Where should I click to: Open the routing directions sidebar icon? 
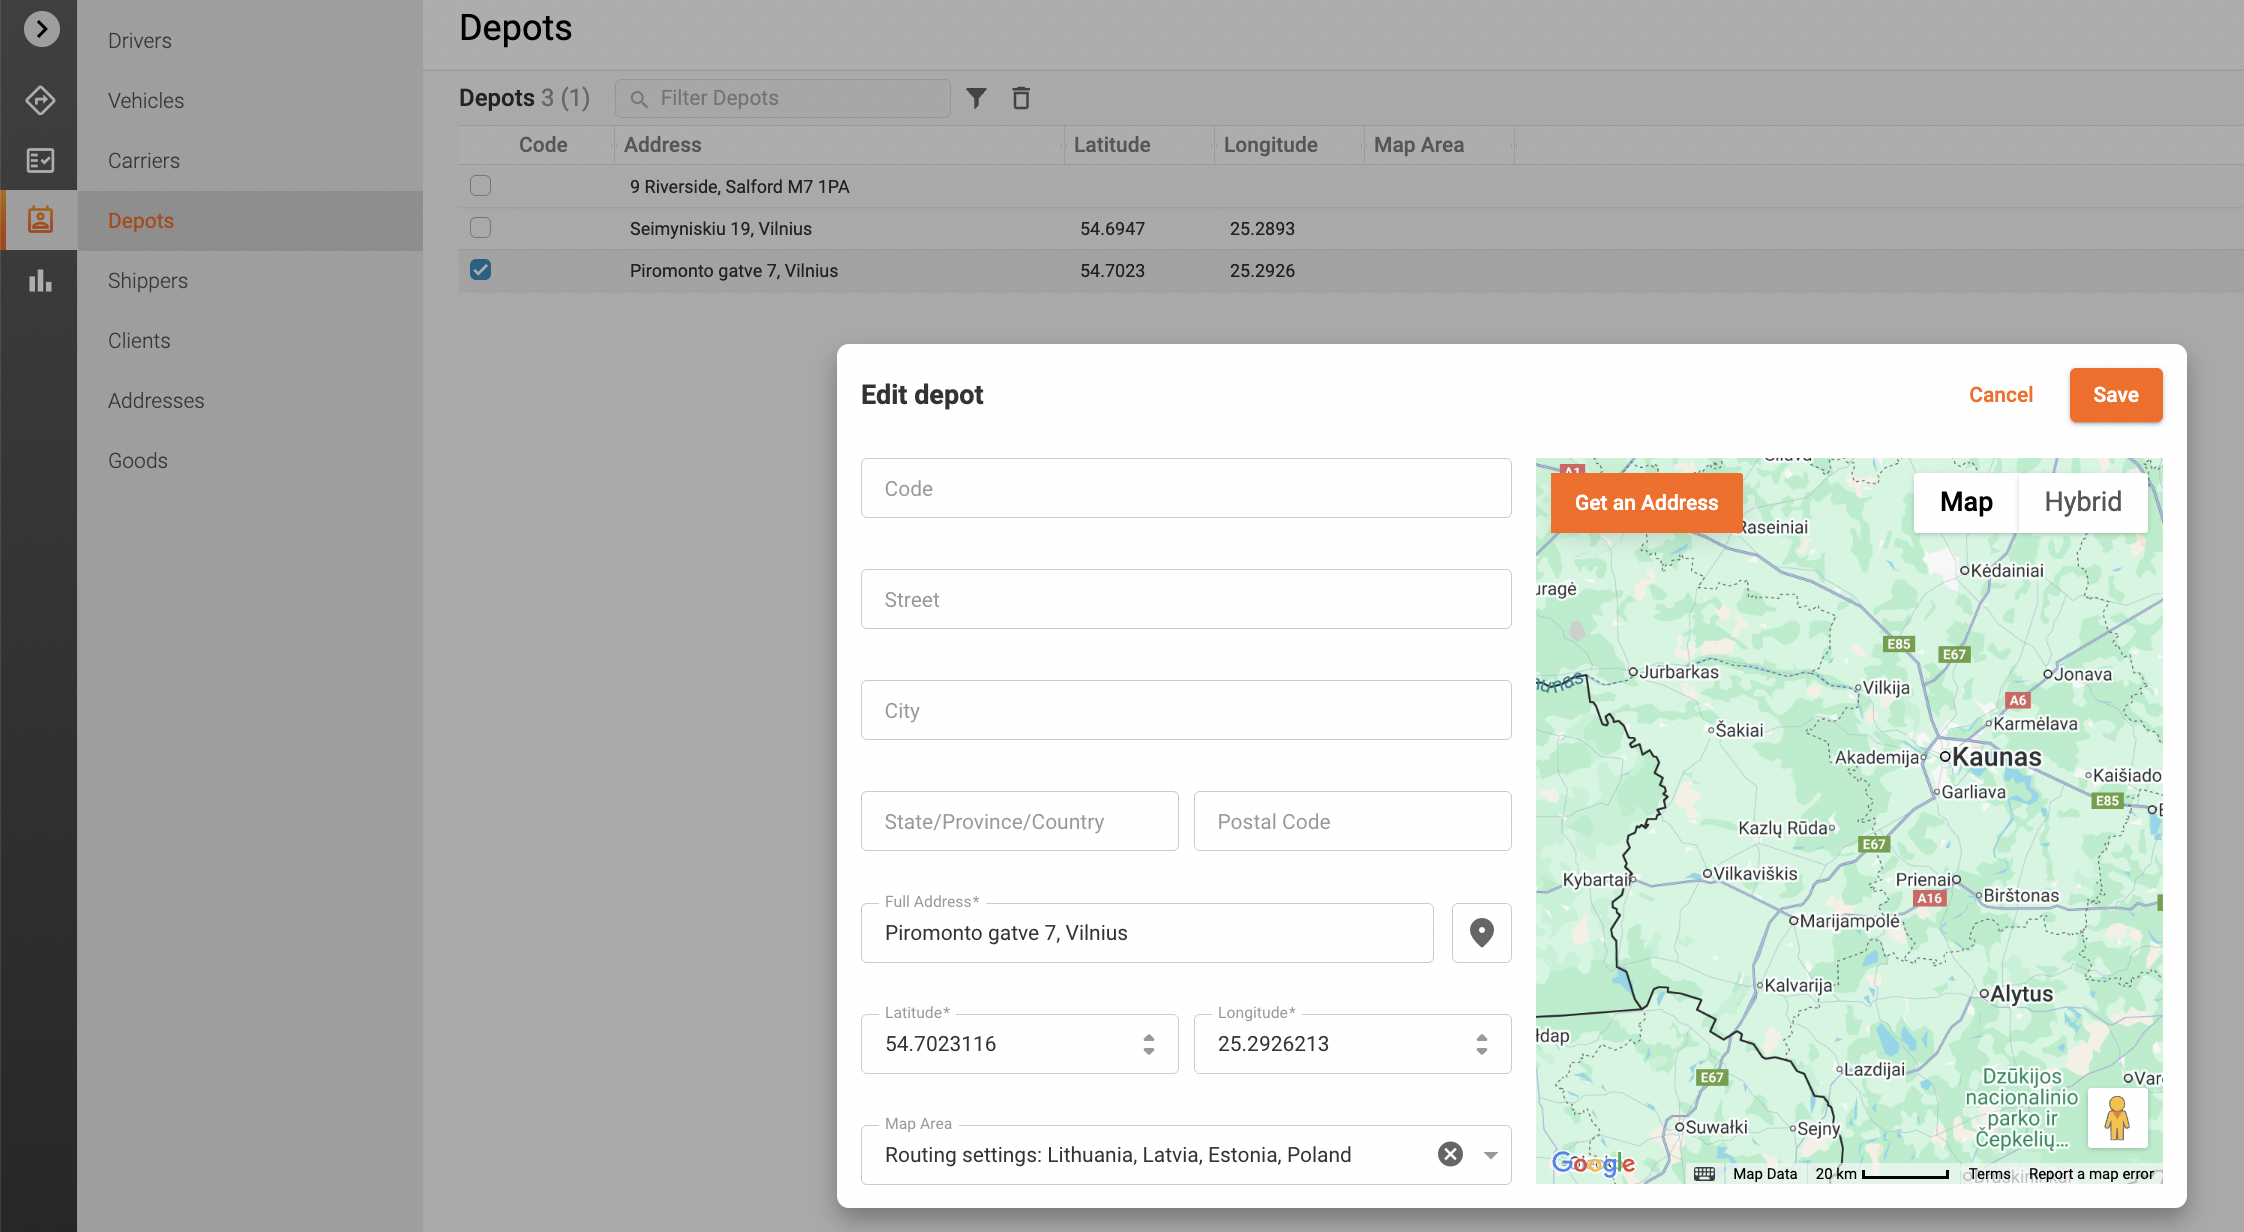(40, 100)
